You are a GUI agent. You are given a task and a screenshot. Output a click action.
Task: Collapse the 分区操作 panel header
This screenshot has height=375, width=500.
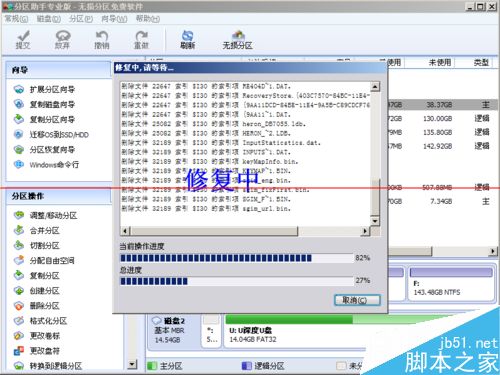click(59, 196)
